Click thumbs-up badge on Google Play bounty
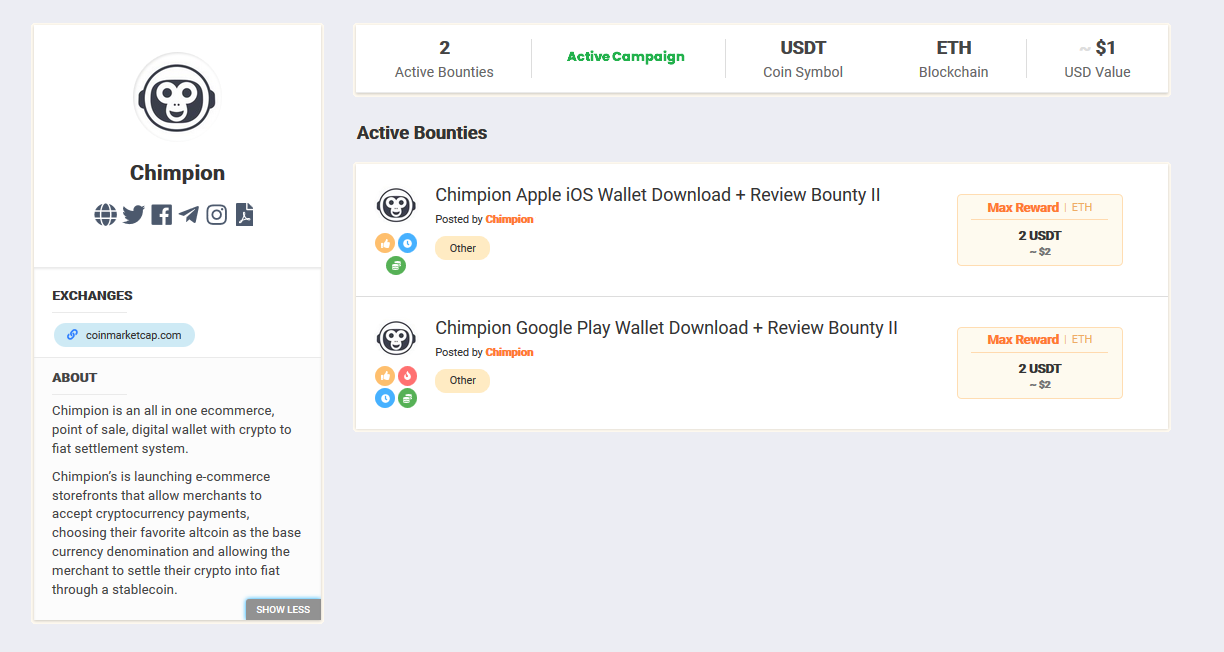Viewport: 1224px width, 652px height. click(385, 376)
